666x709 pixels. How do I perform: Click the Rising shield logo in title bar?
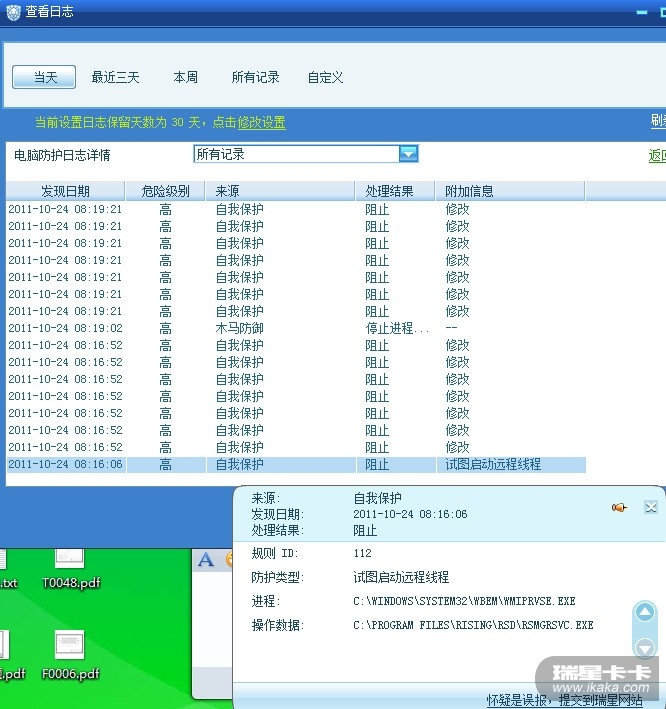tap(13, 12)
